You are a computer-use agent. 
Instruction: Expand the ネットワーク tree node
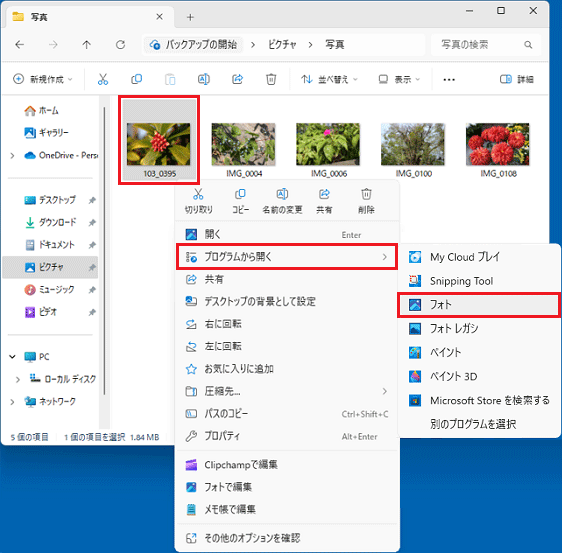[x=13, y=402]
